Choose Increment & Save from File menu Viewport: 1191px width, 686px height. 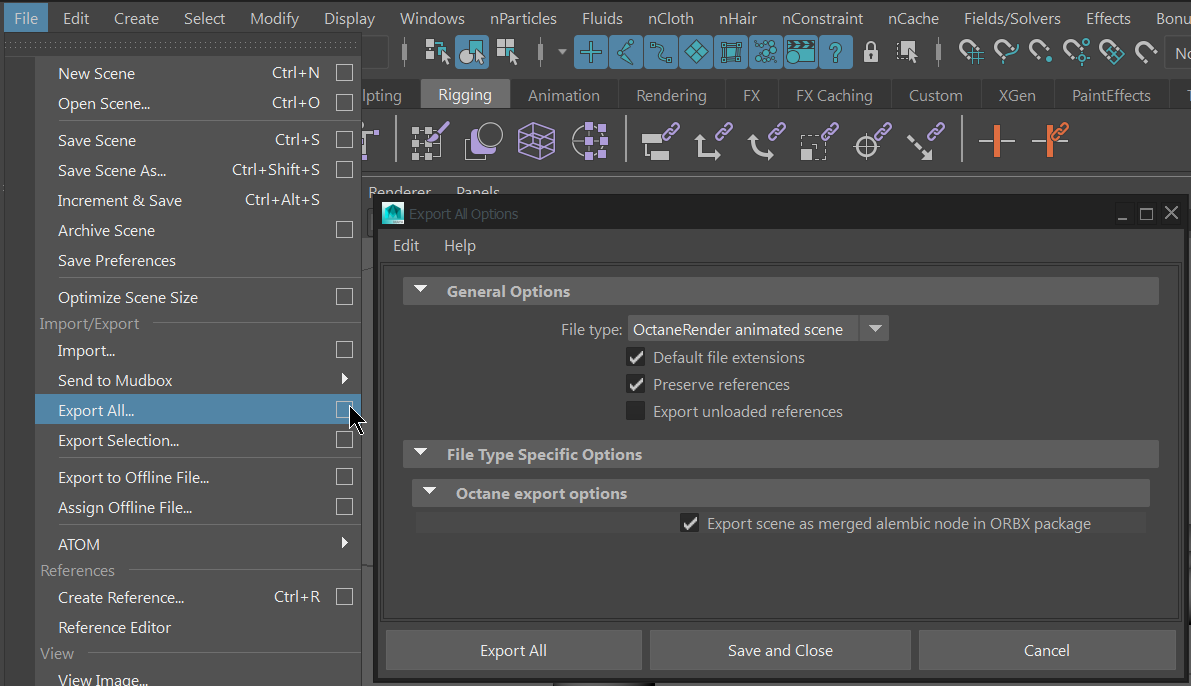(199, 200)
